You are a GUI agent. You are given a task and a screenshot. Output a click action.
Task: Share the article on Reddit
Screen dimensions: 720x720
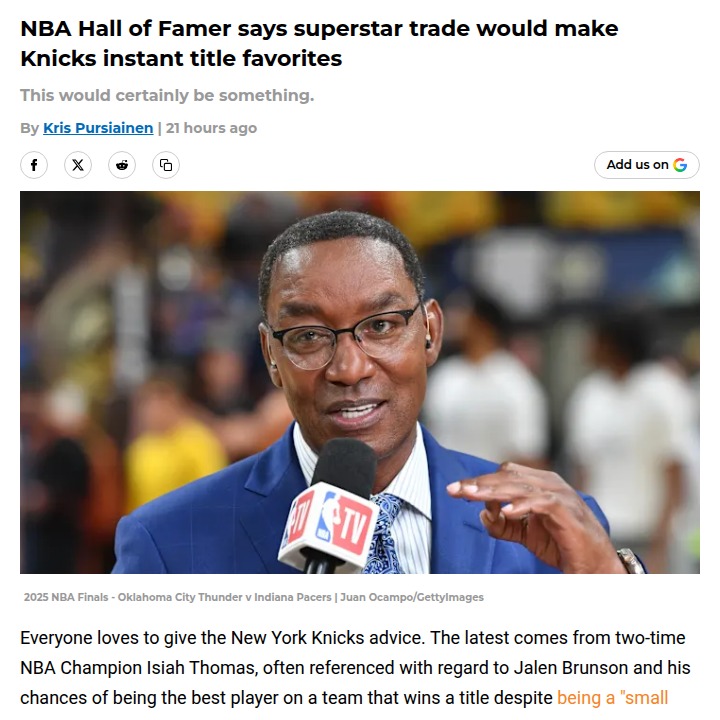[122, 165]
